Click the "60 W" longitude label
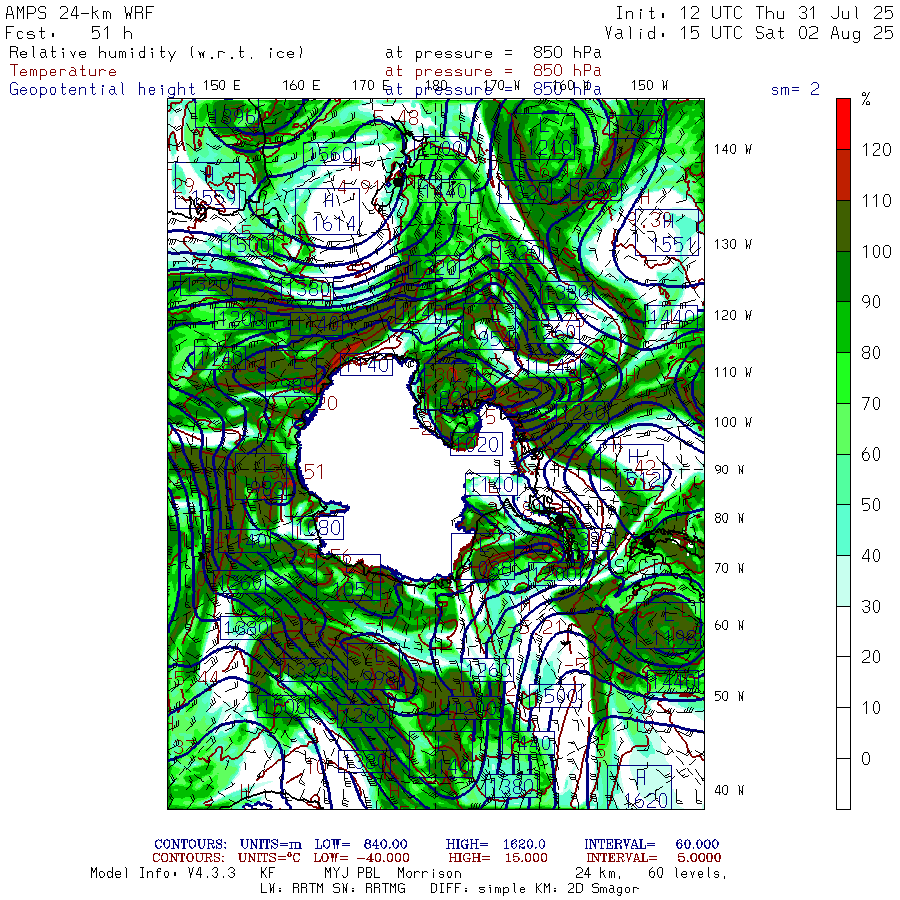Image resolution: width=900 pixels, height=900 pixels. pos(729,624)
